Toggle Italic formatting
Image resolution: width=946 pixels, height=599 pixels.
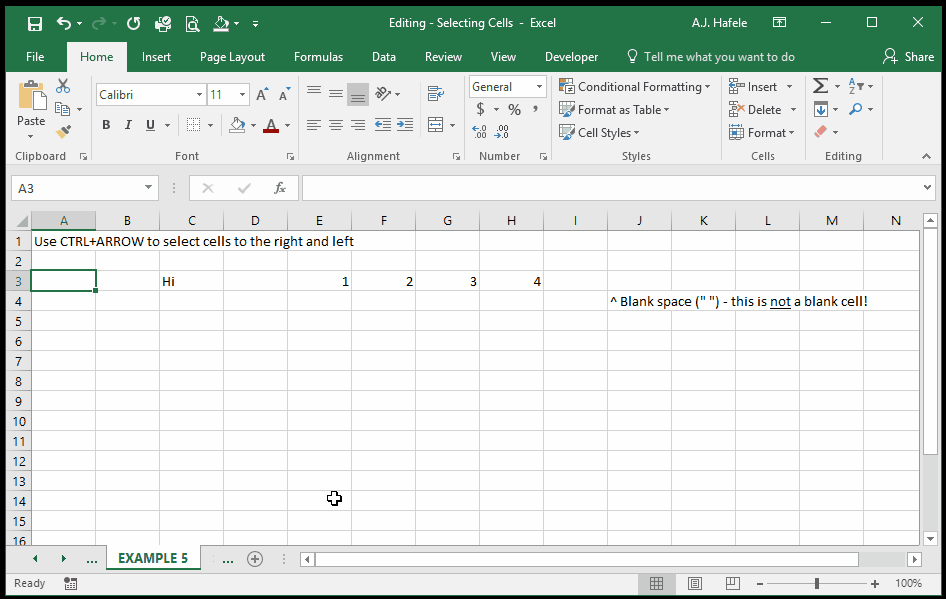tap(128, 125)
